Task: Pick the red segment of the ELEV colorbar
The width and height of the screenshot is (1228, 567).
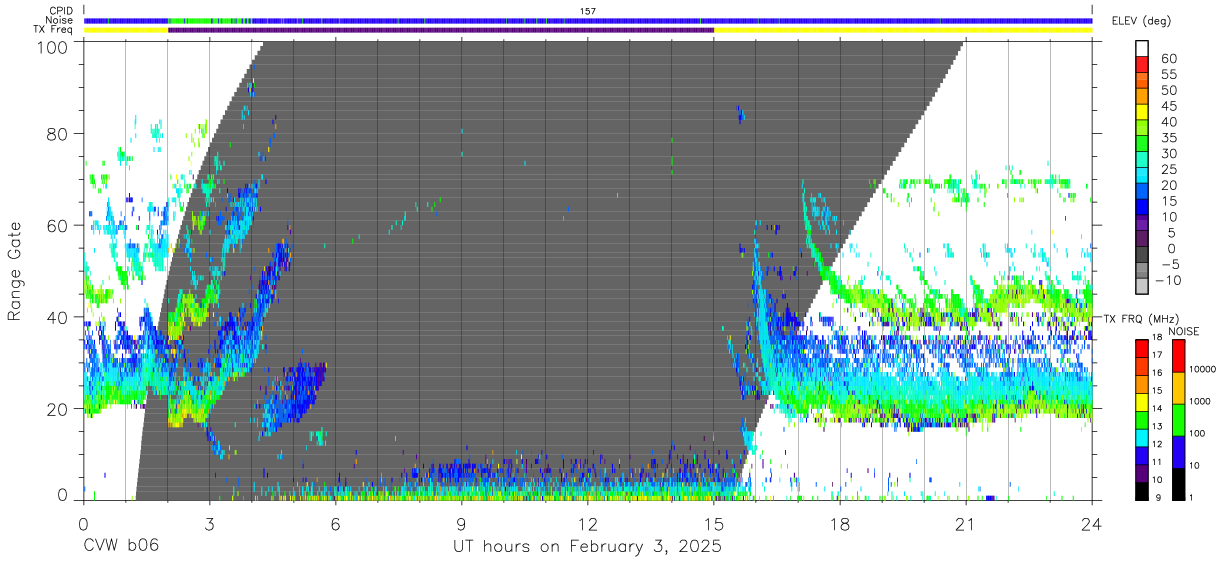Action: tap(1142, 64)
